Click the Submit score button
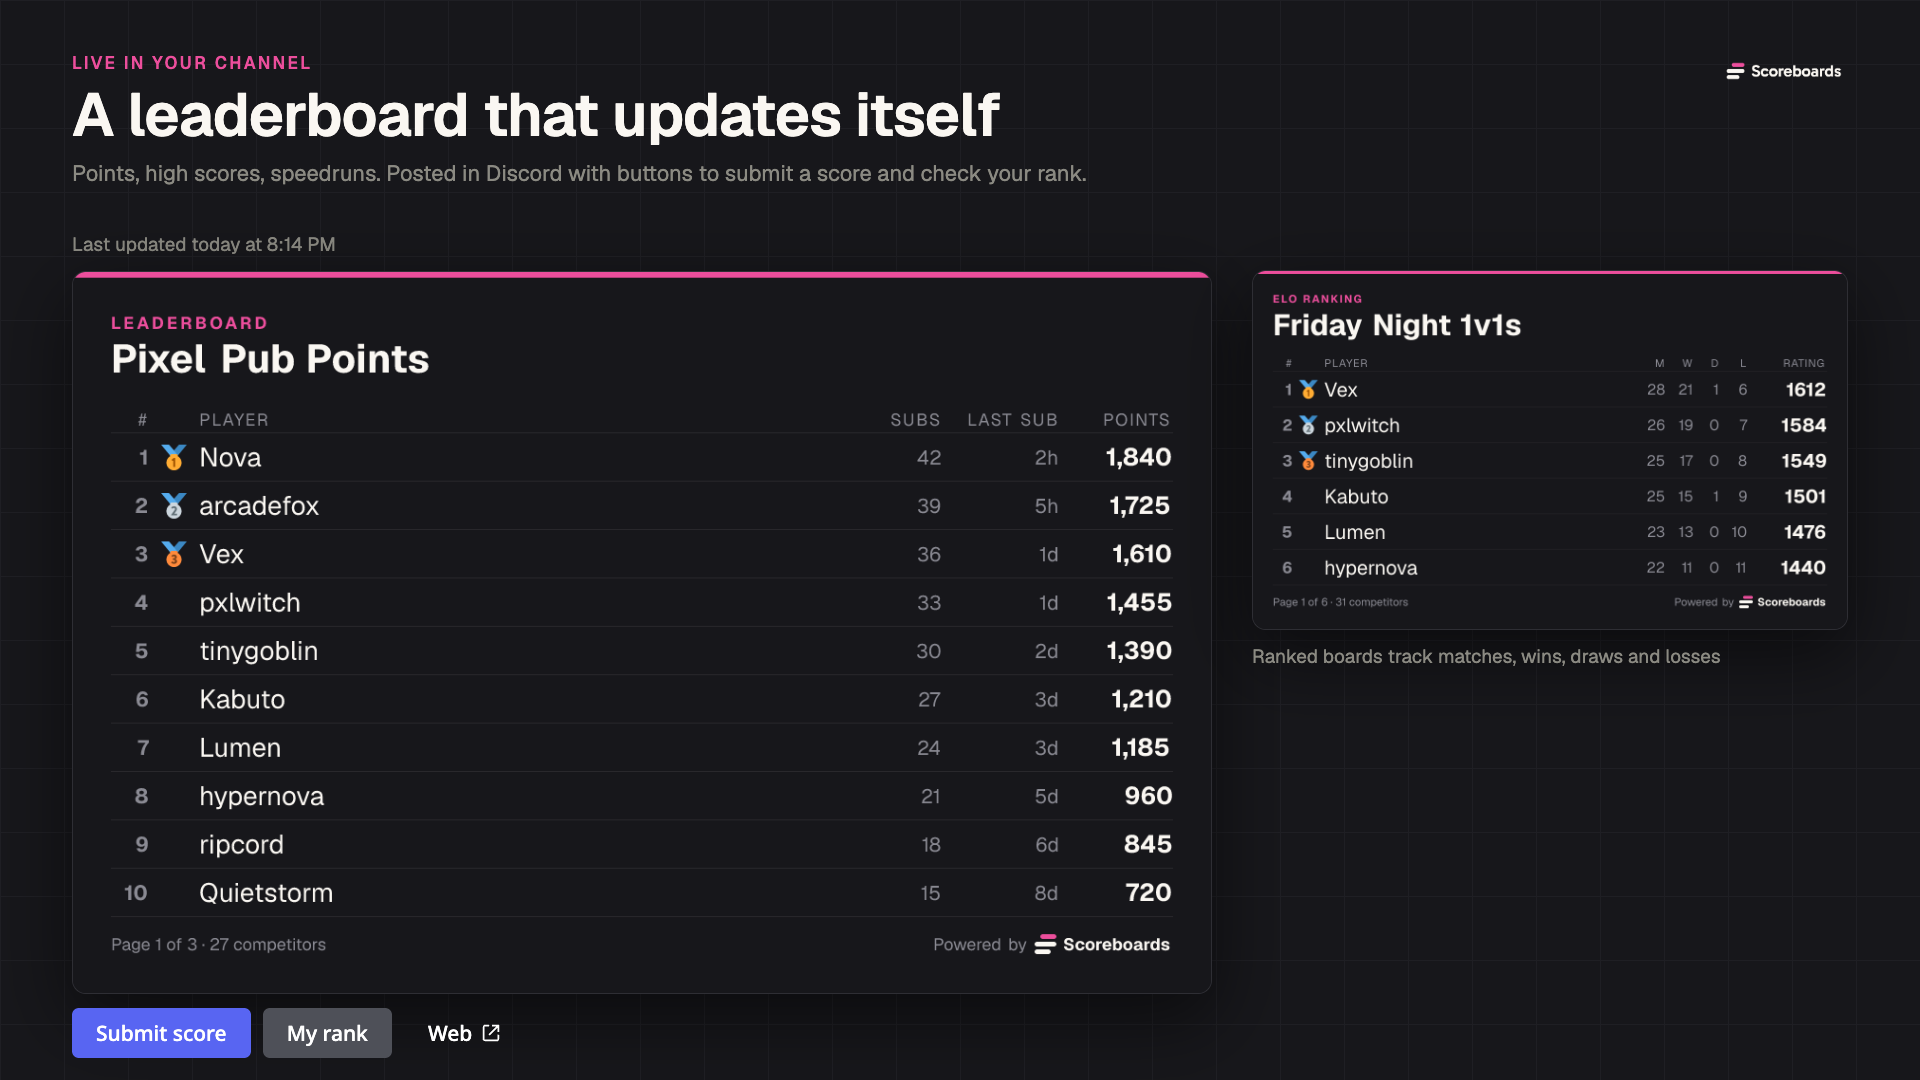This screenshot has height=1080, width=1920. click(x=161, y=1033)
